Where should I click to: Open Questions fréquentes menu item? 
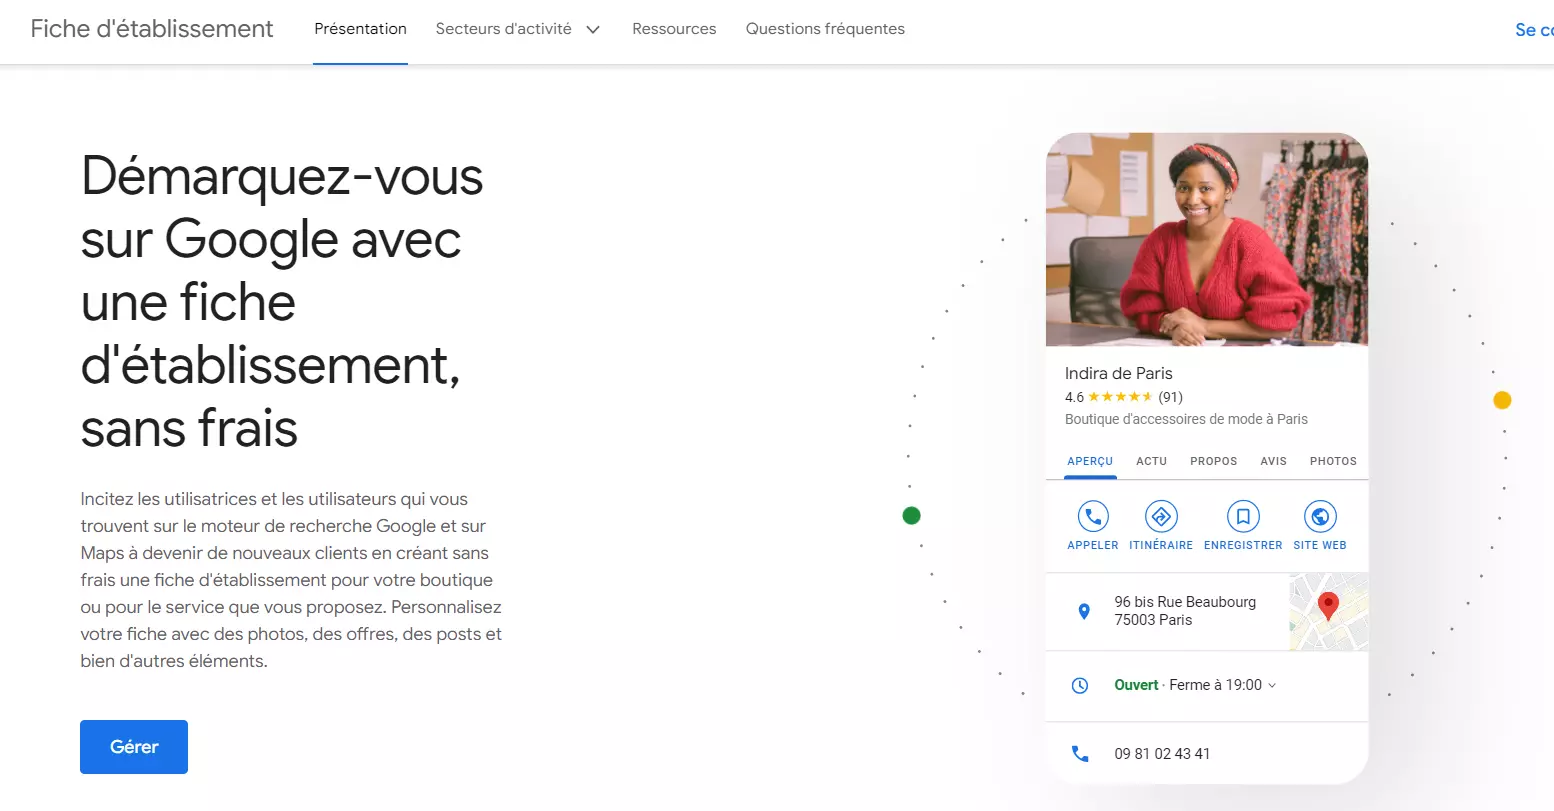(x=825, y=29)
